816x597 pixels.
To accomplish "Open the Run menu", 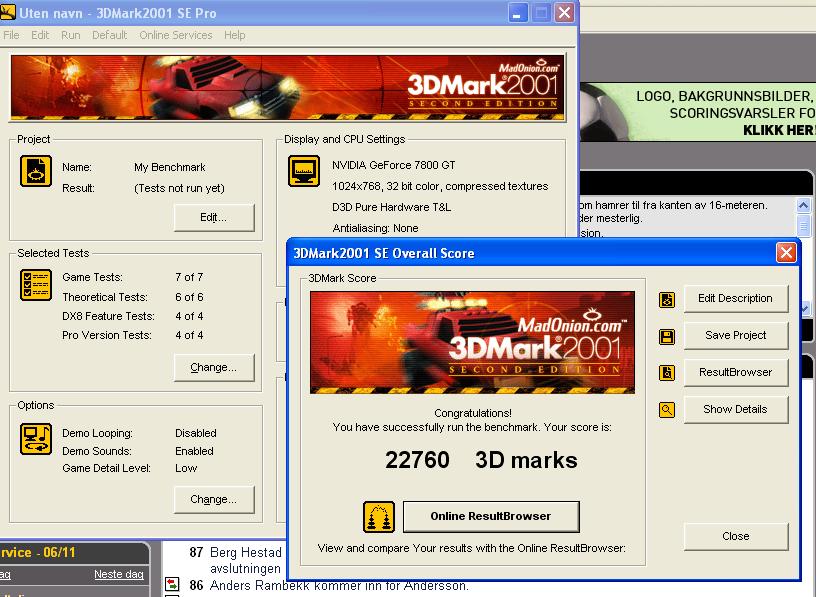I will coord(71,35).
